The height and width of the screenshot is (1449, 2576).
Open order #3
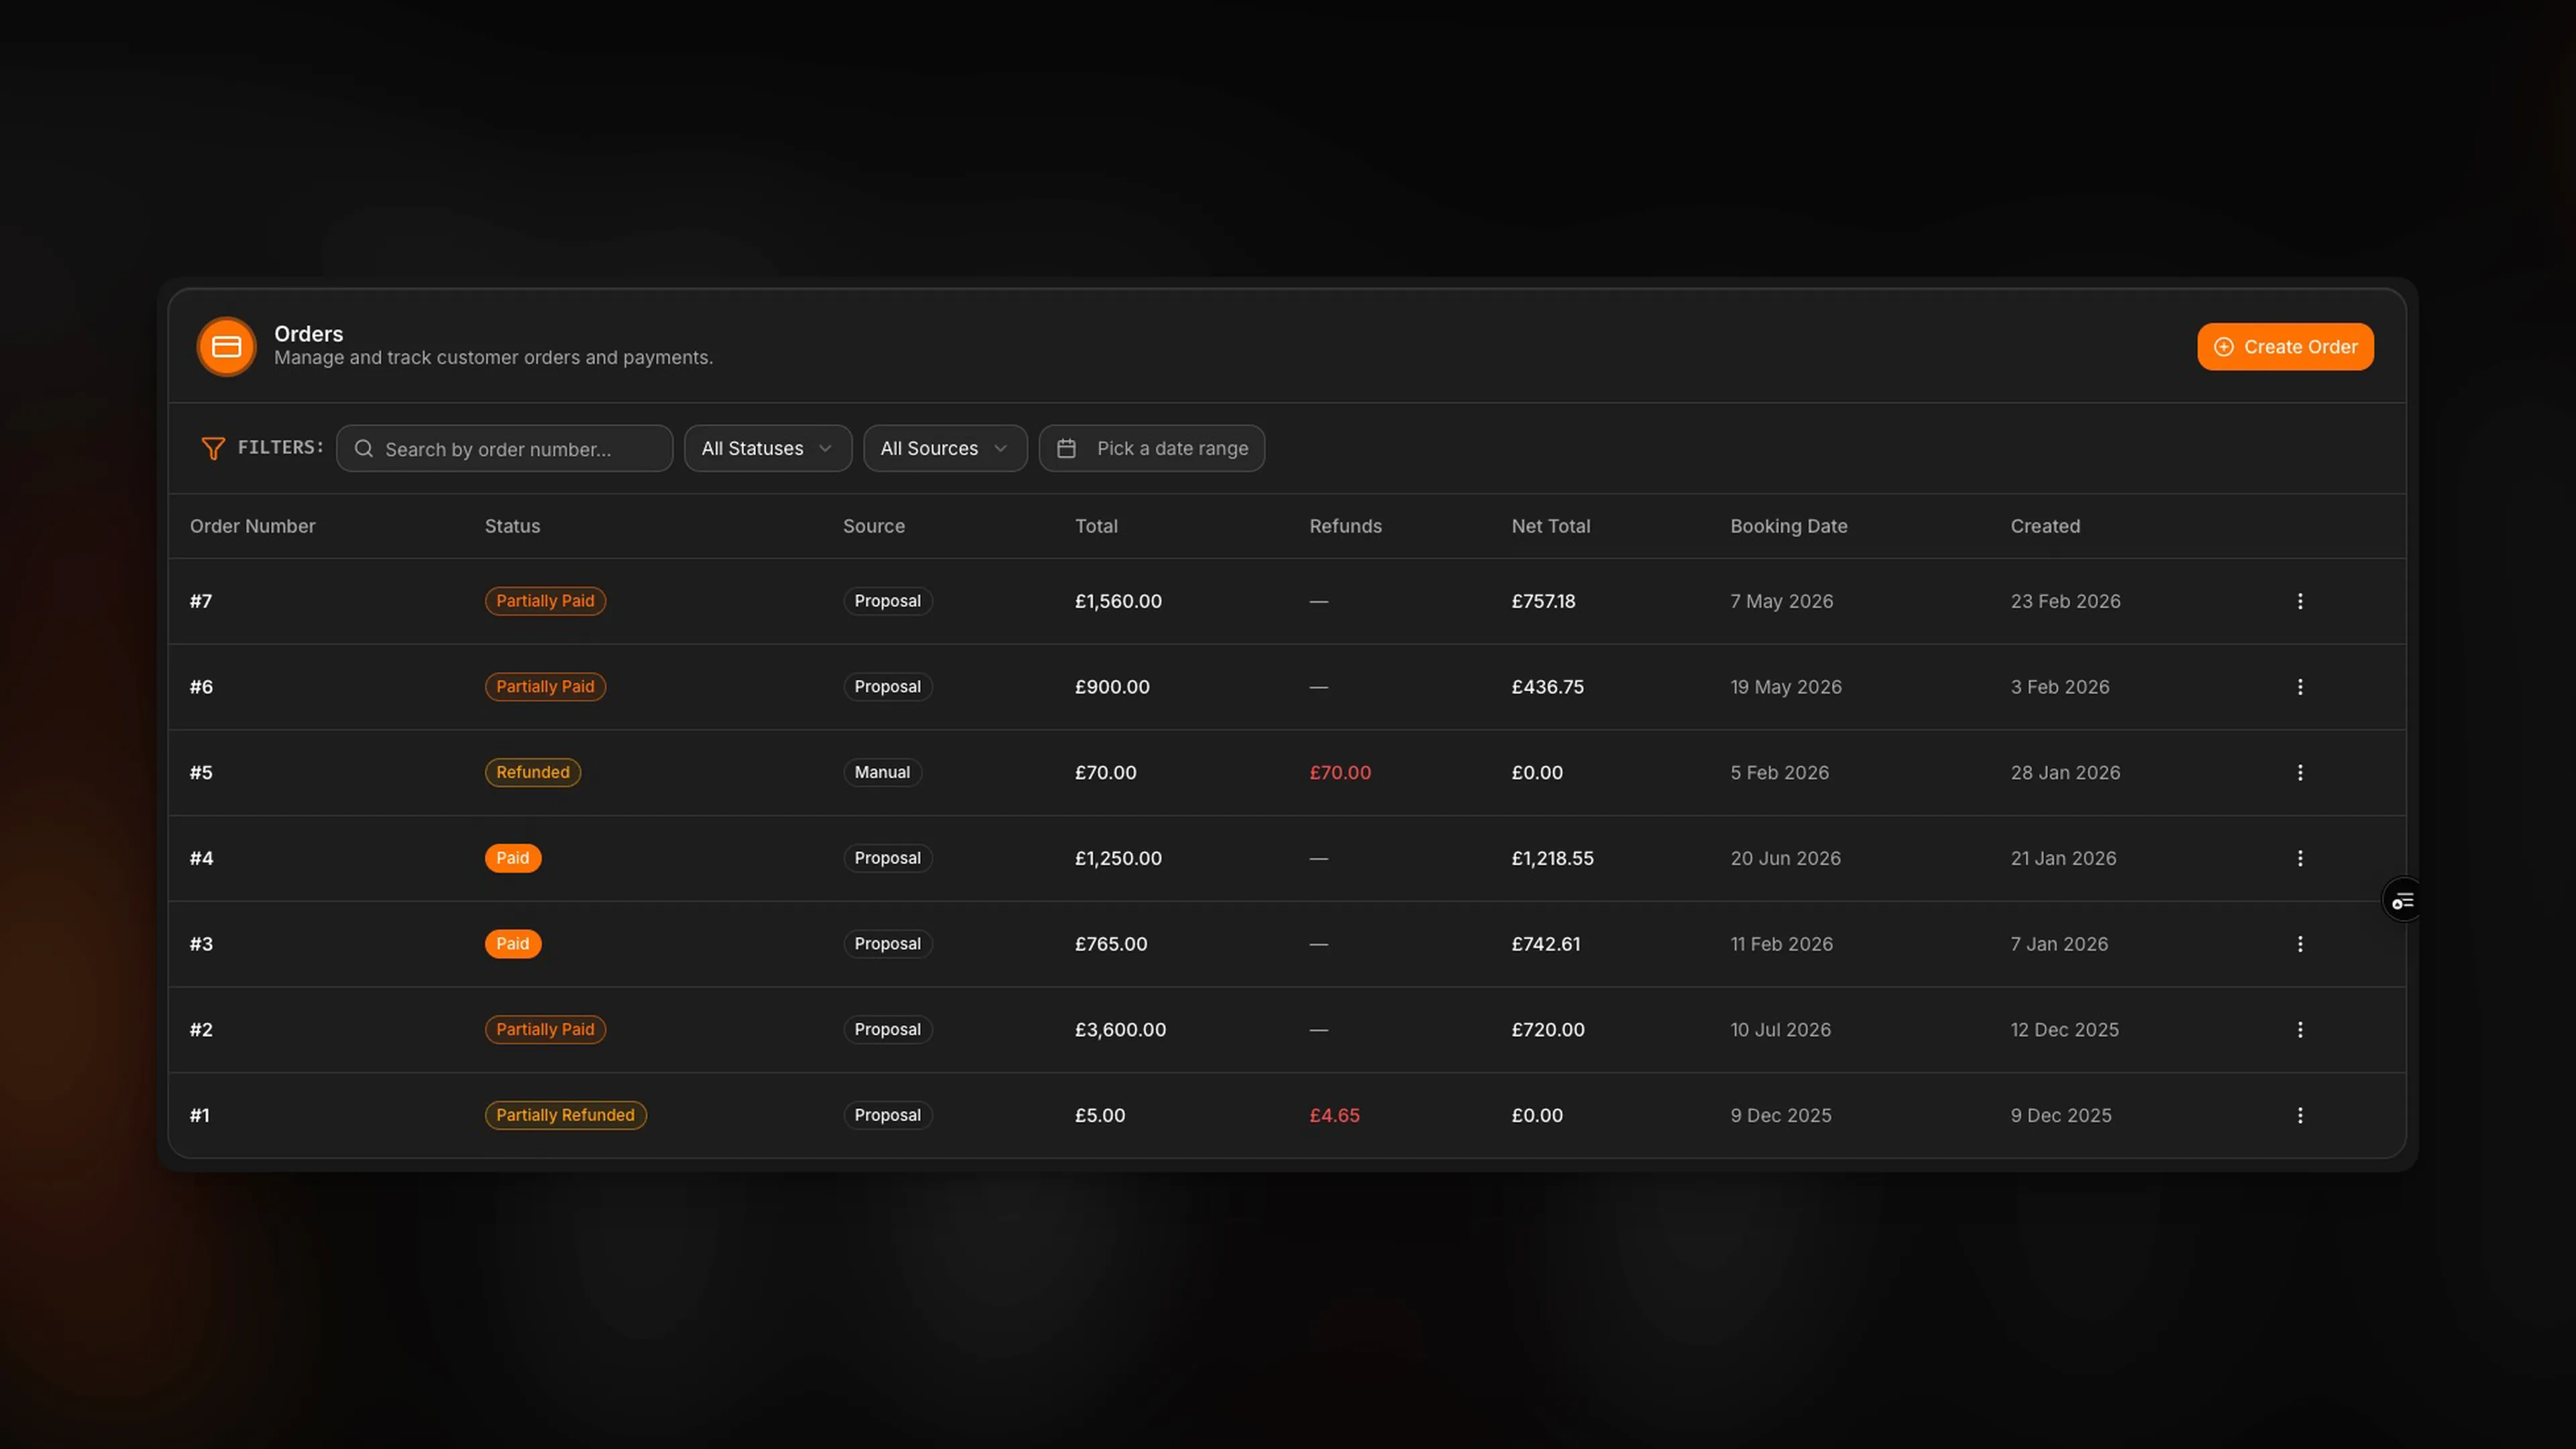tap(201, 944)
